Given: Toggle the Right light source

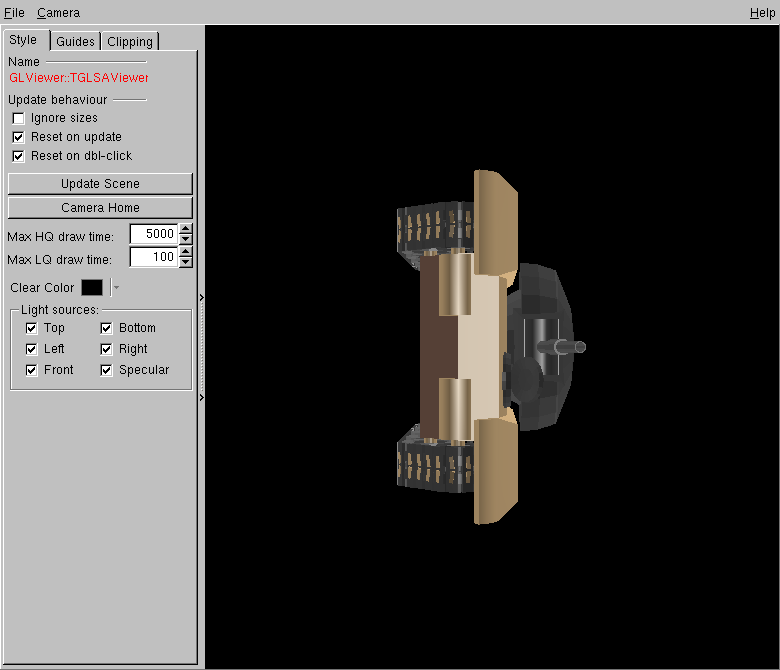Looking at the screenshot, I should [x=106, y=349].
